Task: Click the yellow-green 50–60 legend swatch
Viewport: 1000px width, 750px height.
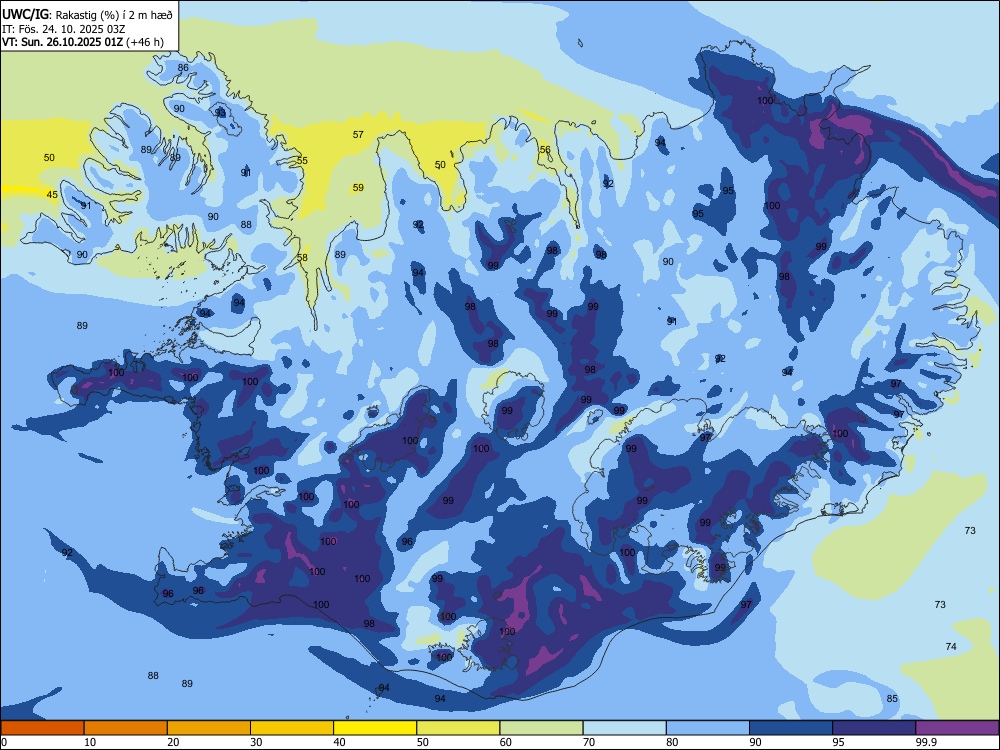Action: point(458,728)
